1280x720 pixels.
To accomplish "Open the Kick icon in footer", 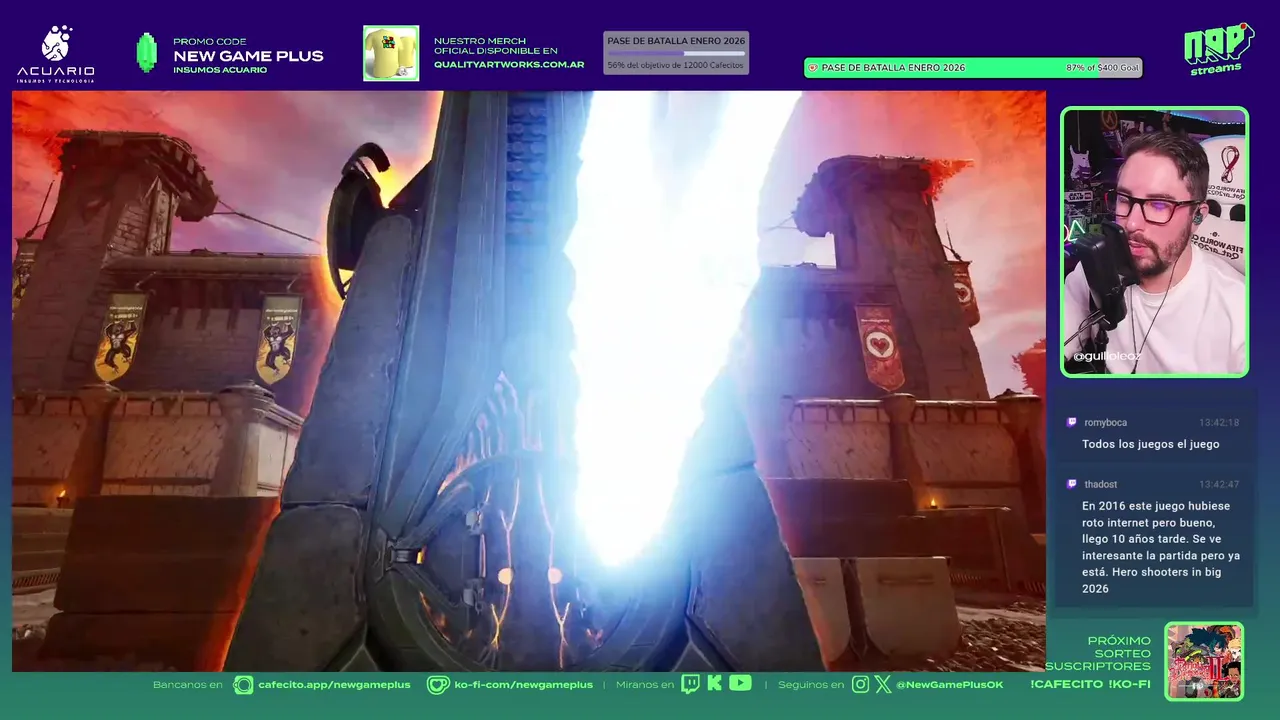I will pyautogui.click(x=714, y=684).
